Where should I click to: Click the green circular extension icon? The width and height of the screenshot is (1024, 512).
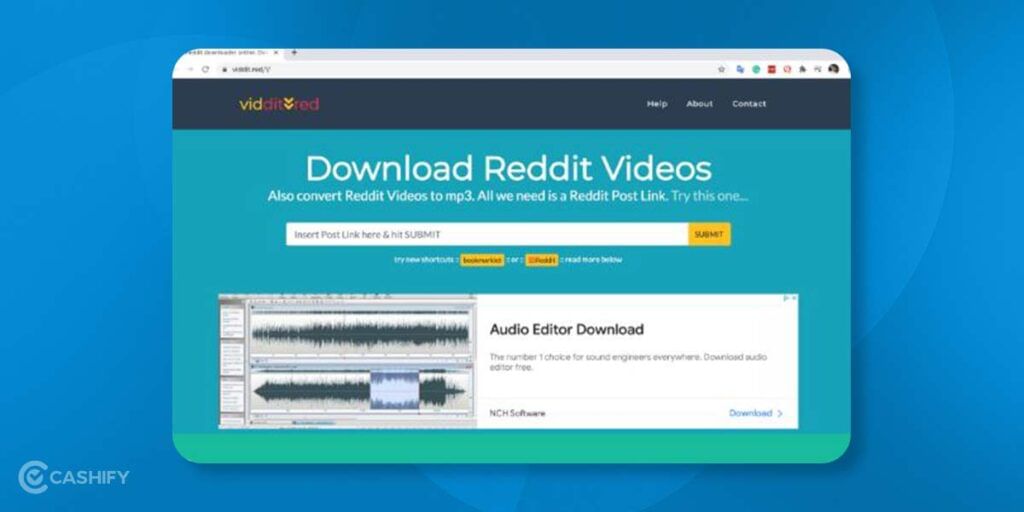[x=756, y=69]
